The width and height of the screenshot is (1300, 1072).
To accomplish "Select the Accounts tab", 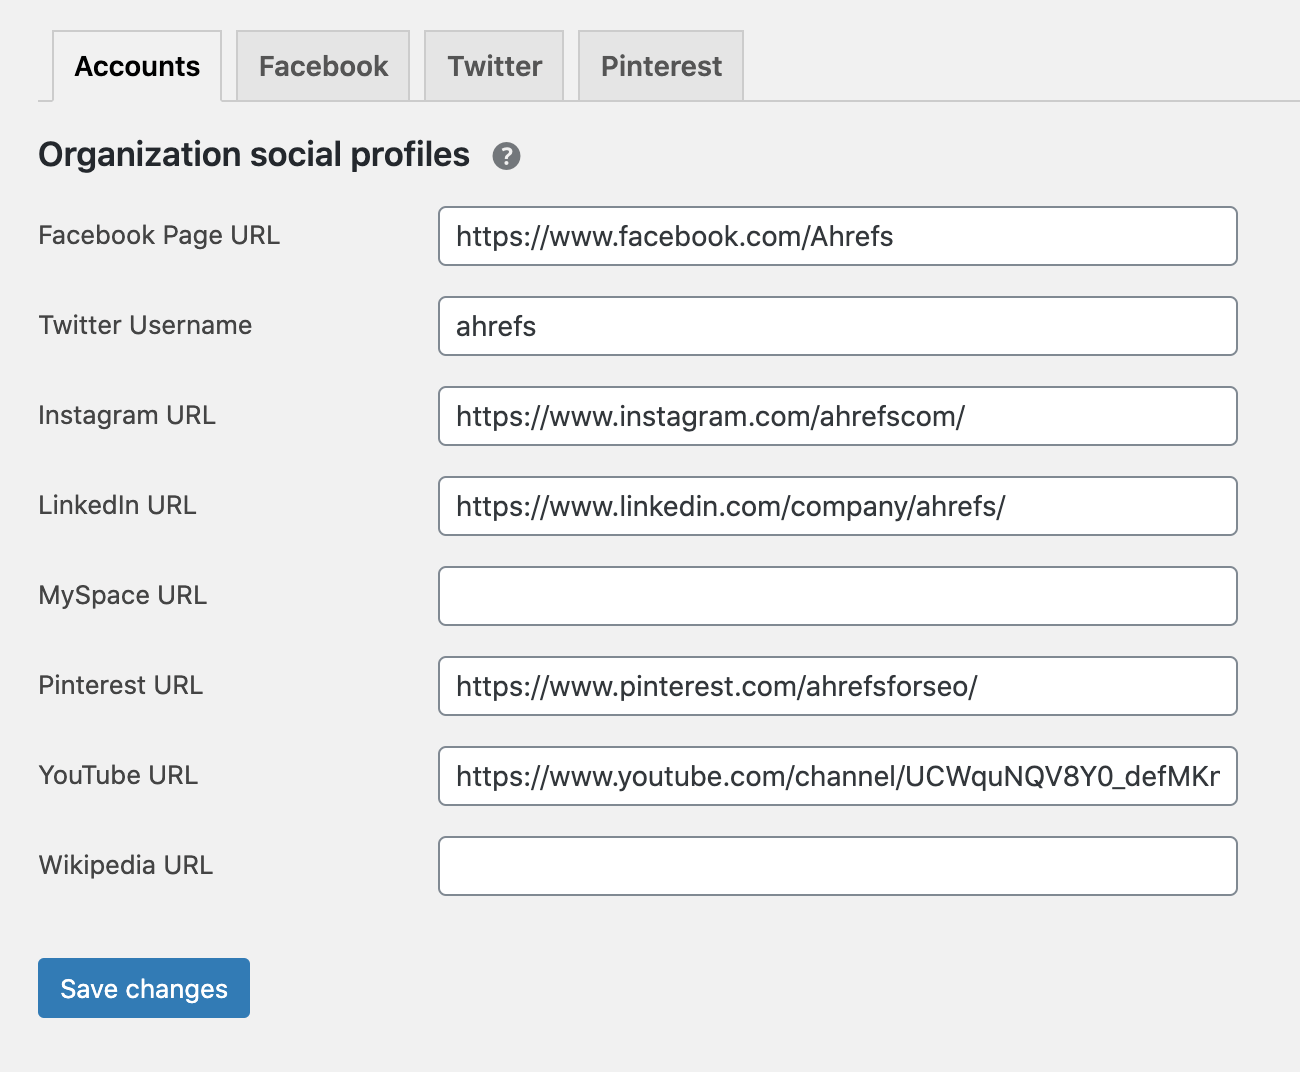I will click(x=136, y=65).
